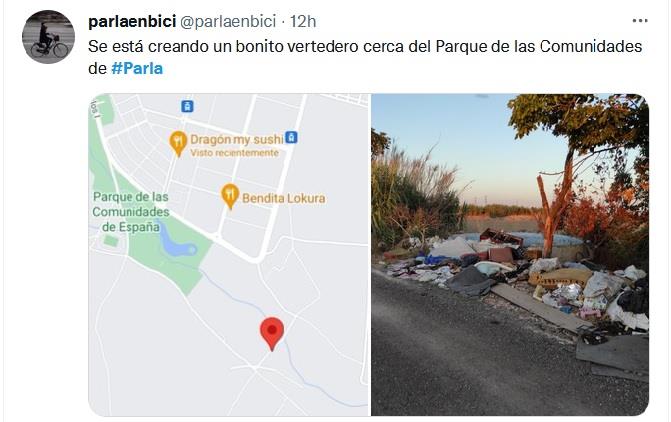The image size is (671, 422).
Task: Open the tweet via its 12h timestamp
Action: pos(303,21)
